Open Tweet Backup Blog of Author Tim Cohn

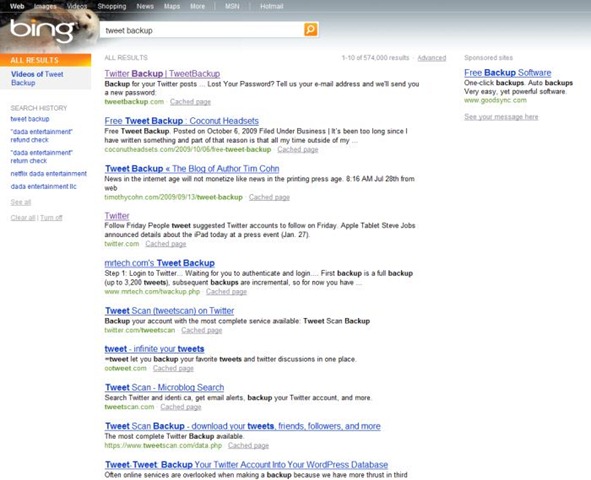point(192,168)
